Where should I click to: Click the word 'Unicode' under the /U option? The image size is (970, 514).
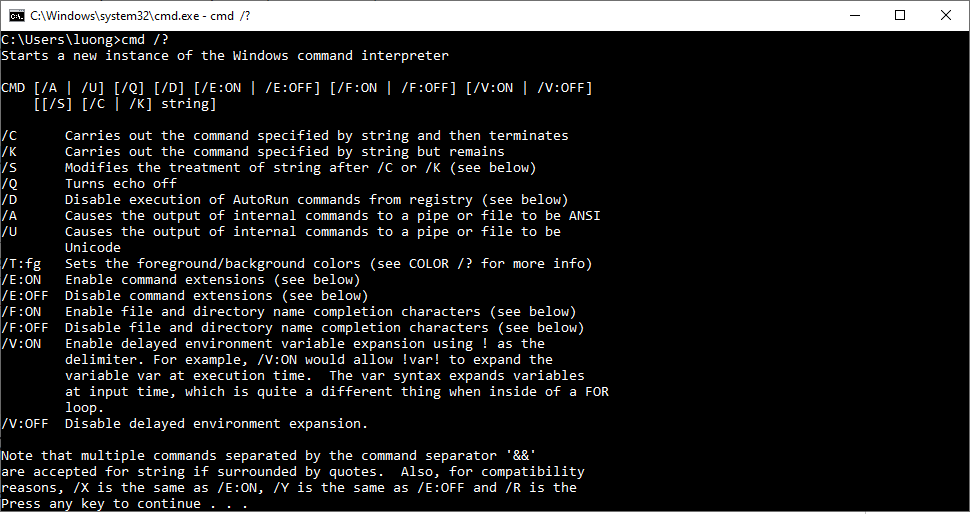pos(93,247)
